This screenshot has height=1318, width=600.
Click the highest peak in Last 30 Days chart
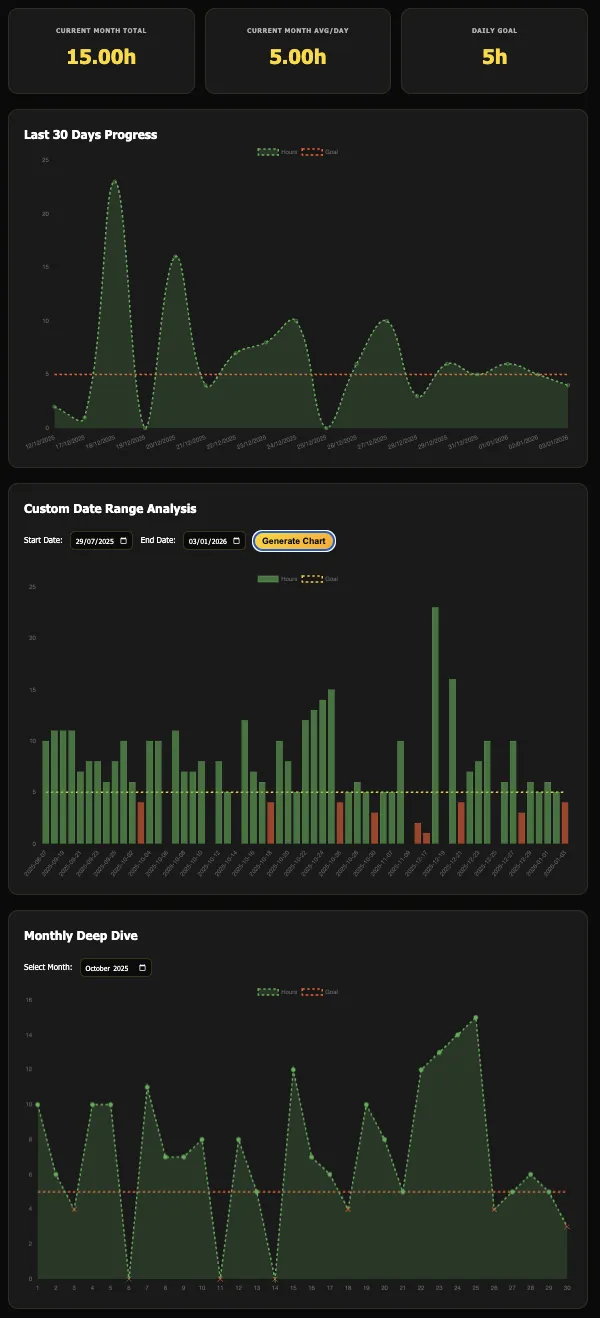(x=115, y=182)
